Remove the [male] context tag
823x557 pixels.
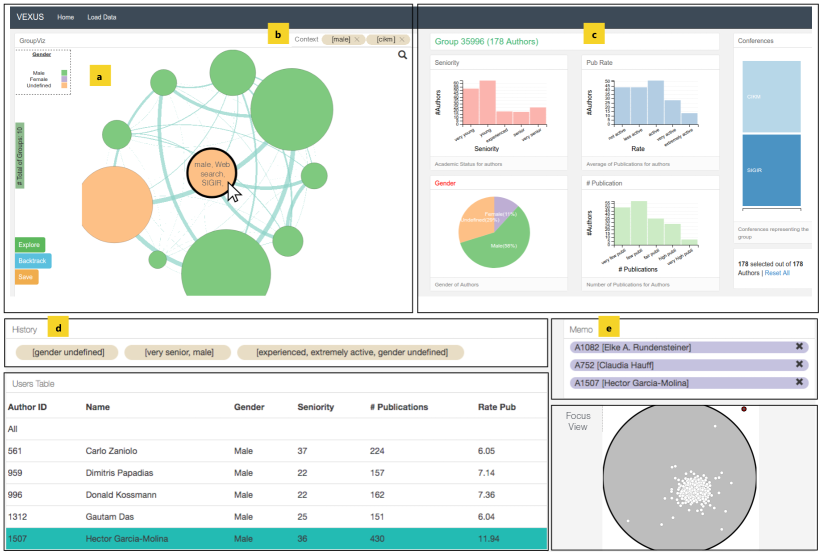coord(357,39)
